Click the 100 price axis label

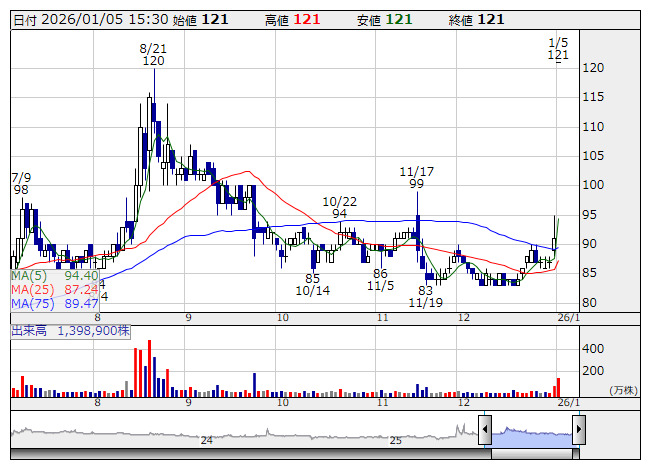[x=593, y=185]
